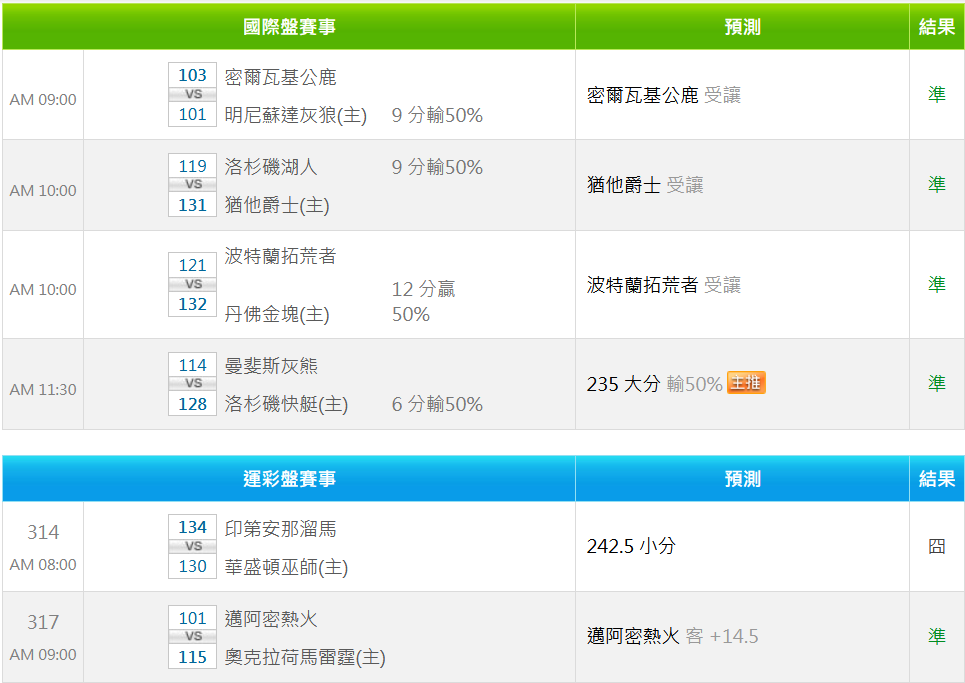Click the VS badge between 曼斐斯灰熊 and 洛杉磯快艇
The width and height of the screenshot is (965, 683).
coord(193,383)
